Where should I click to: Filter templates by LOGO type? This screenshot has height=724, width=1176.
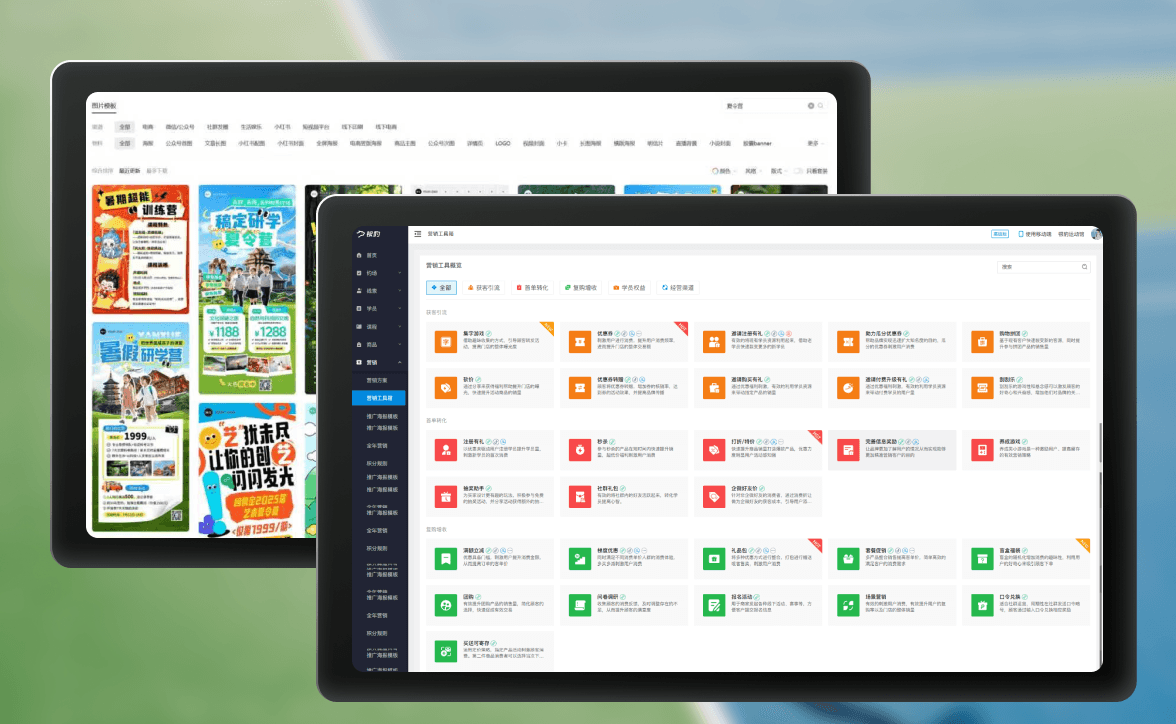(503, 143)
